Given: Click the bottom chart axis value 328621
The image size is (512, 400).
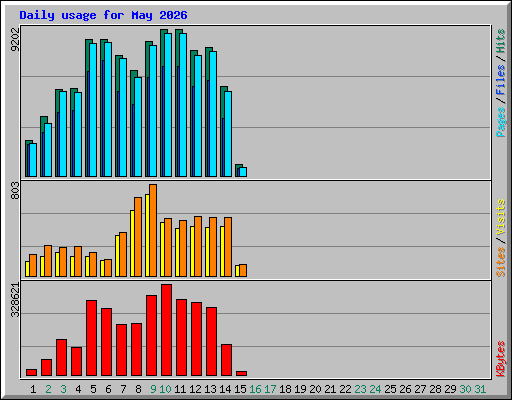Looking at the screenshot, I should click(x=15, y=300).
